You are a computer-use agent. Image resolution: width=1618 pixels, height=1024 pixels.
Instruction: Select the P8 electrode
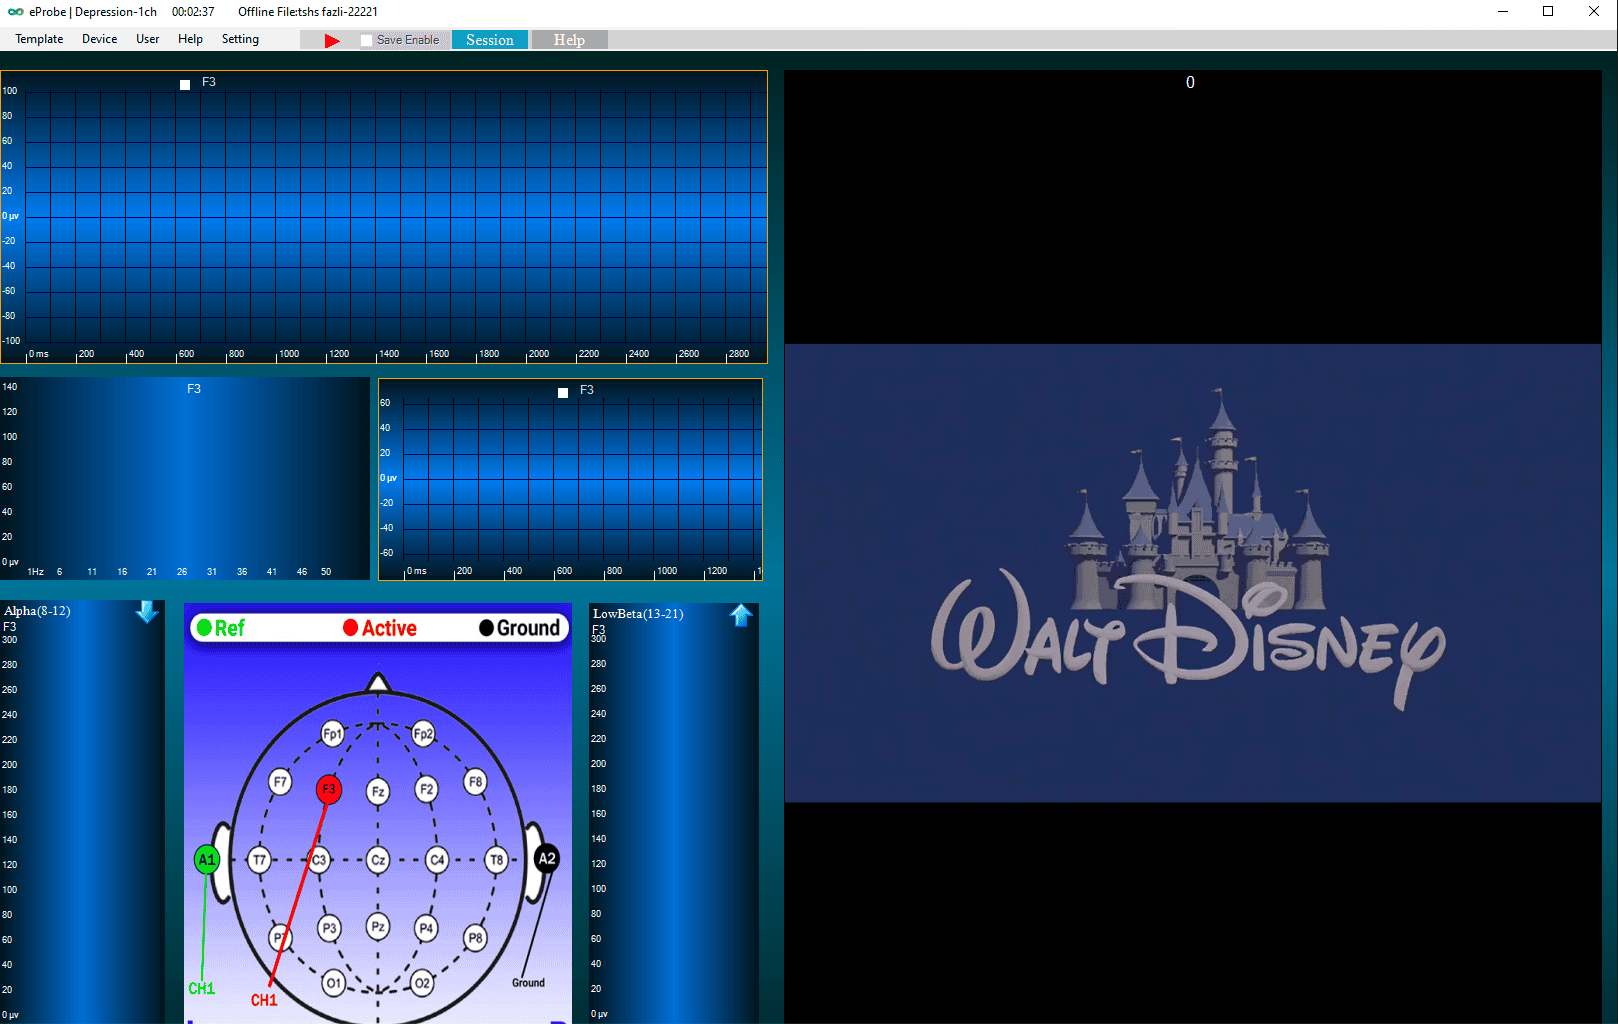click(x=476, y=938)
